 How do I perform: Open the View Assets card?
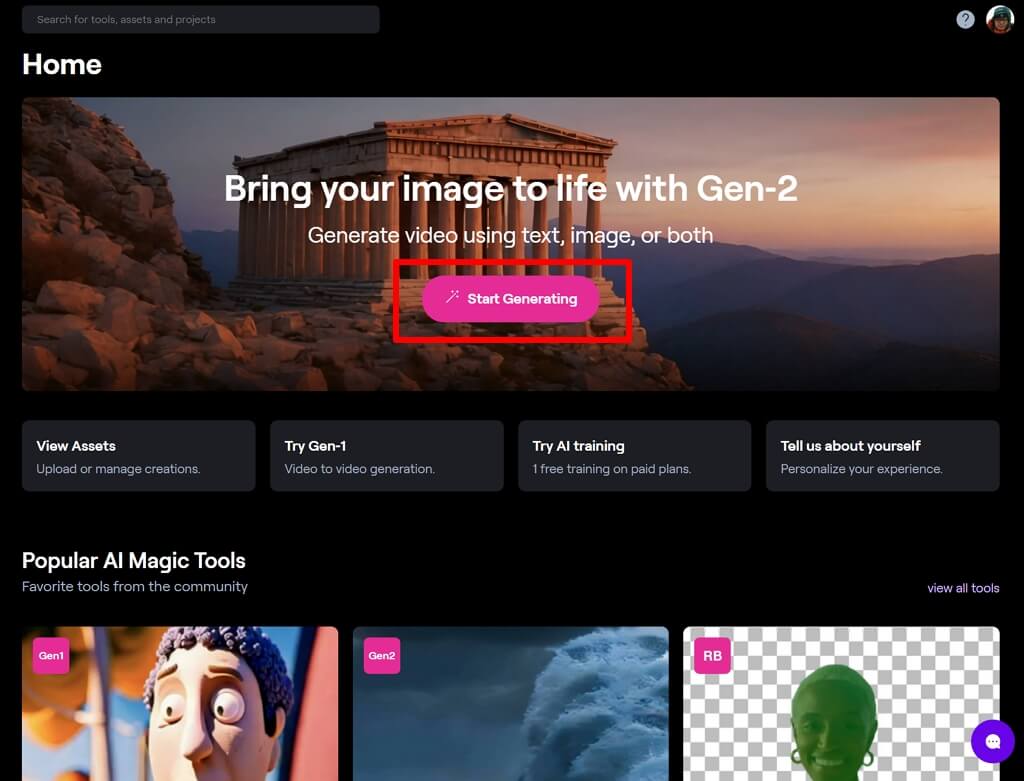coord(138,456)
